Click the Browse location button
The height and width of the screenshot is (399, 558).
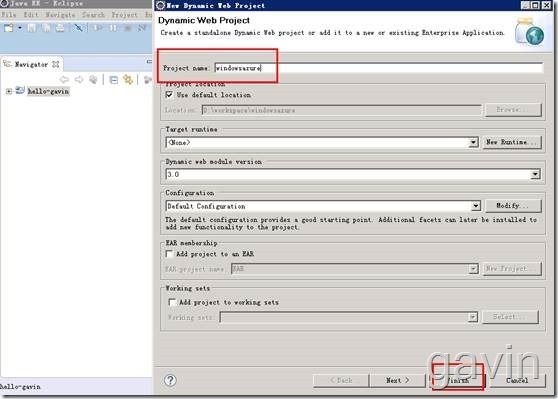tap(514, 110)
